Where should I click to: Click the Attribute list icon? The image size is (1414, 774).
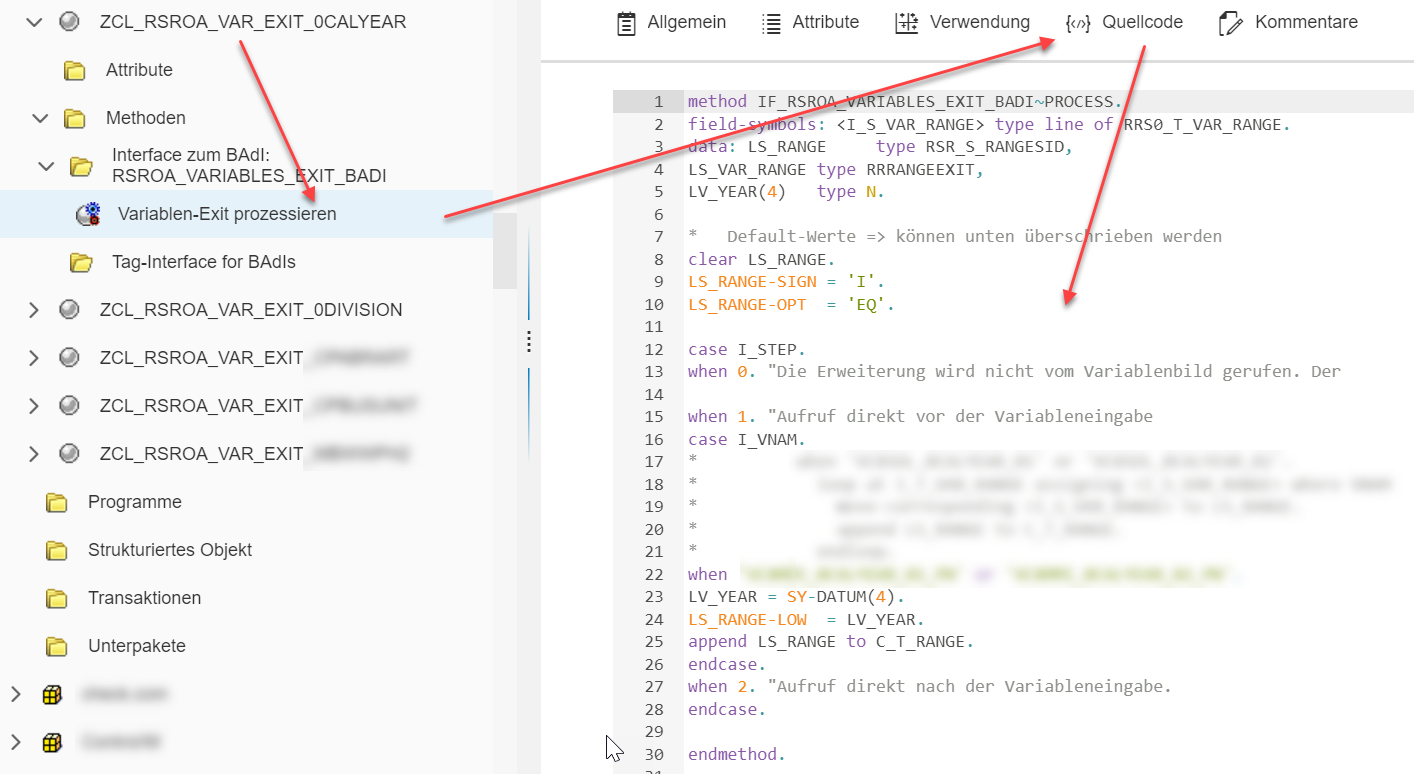771,23
